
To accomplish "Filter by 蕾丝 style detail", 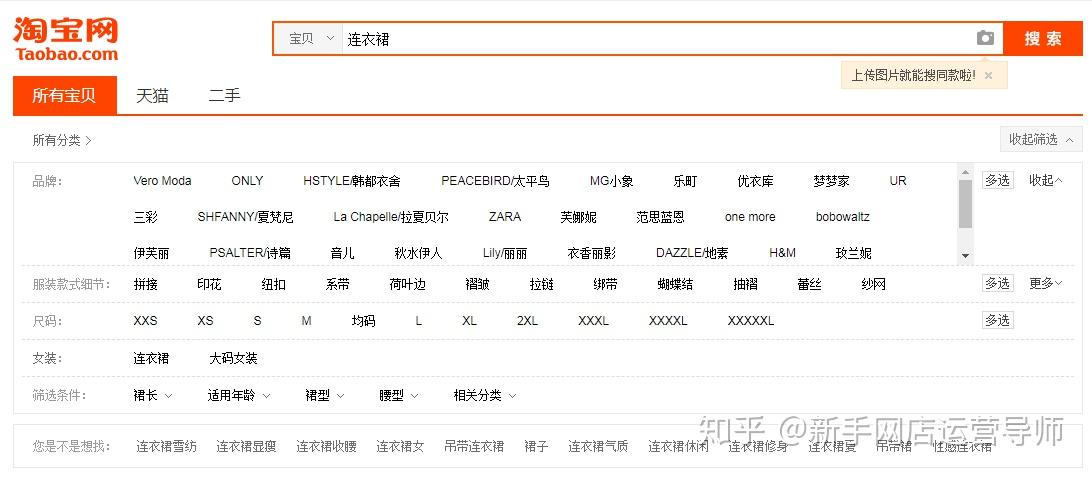I will click(809, 284).
